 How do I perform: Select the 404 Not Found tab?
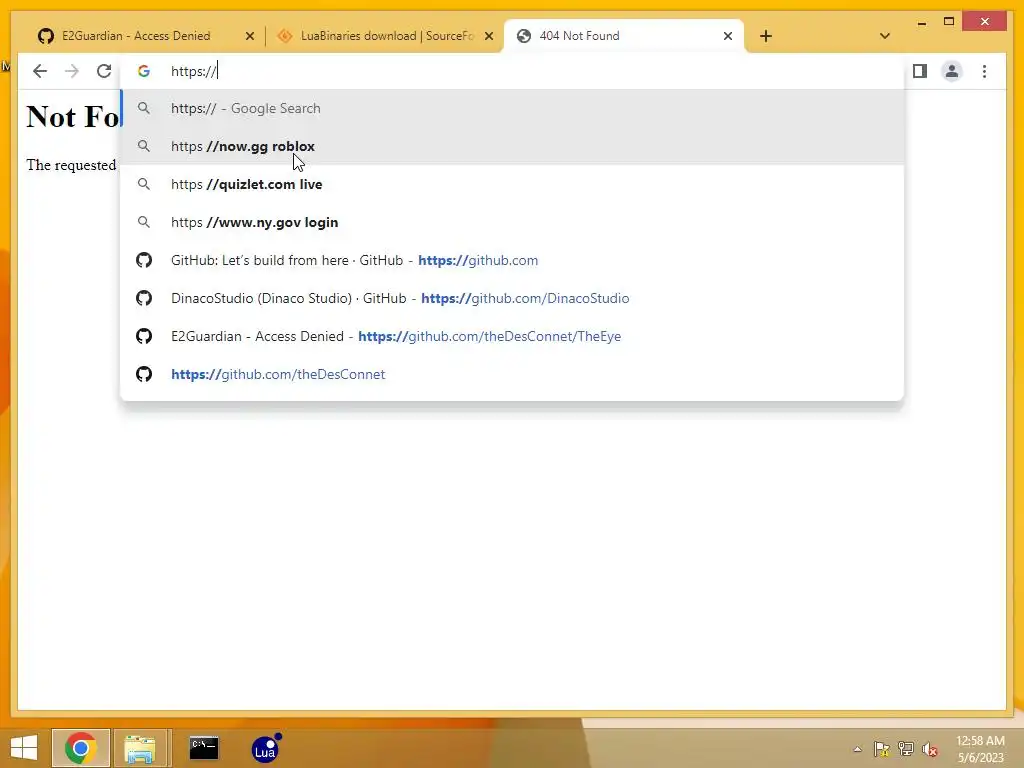tap(624, 36)
